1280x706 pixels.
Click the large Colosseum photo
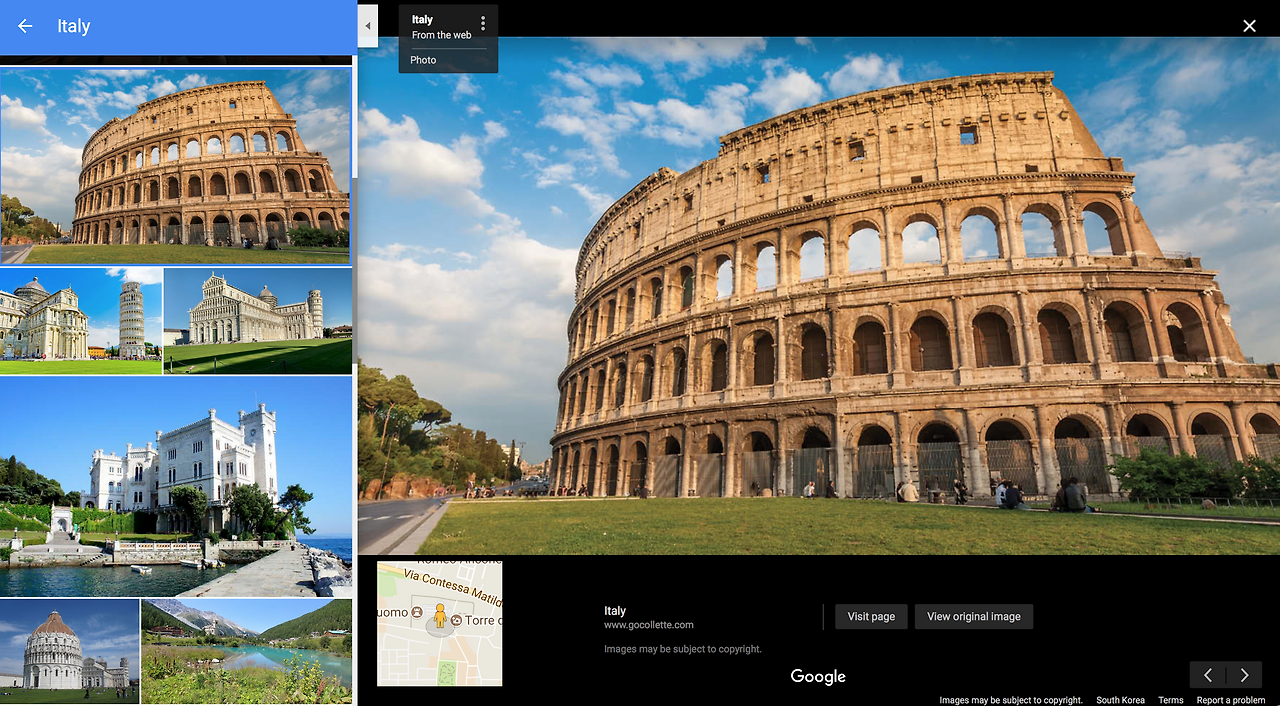click(x=819, y=296)
